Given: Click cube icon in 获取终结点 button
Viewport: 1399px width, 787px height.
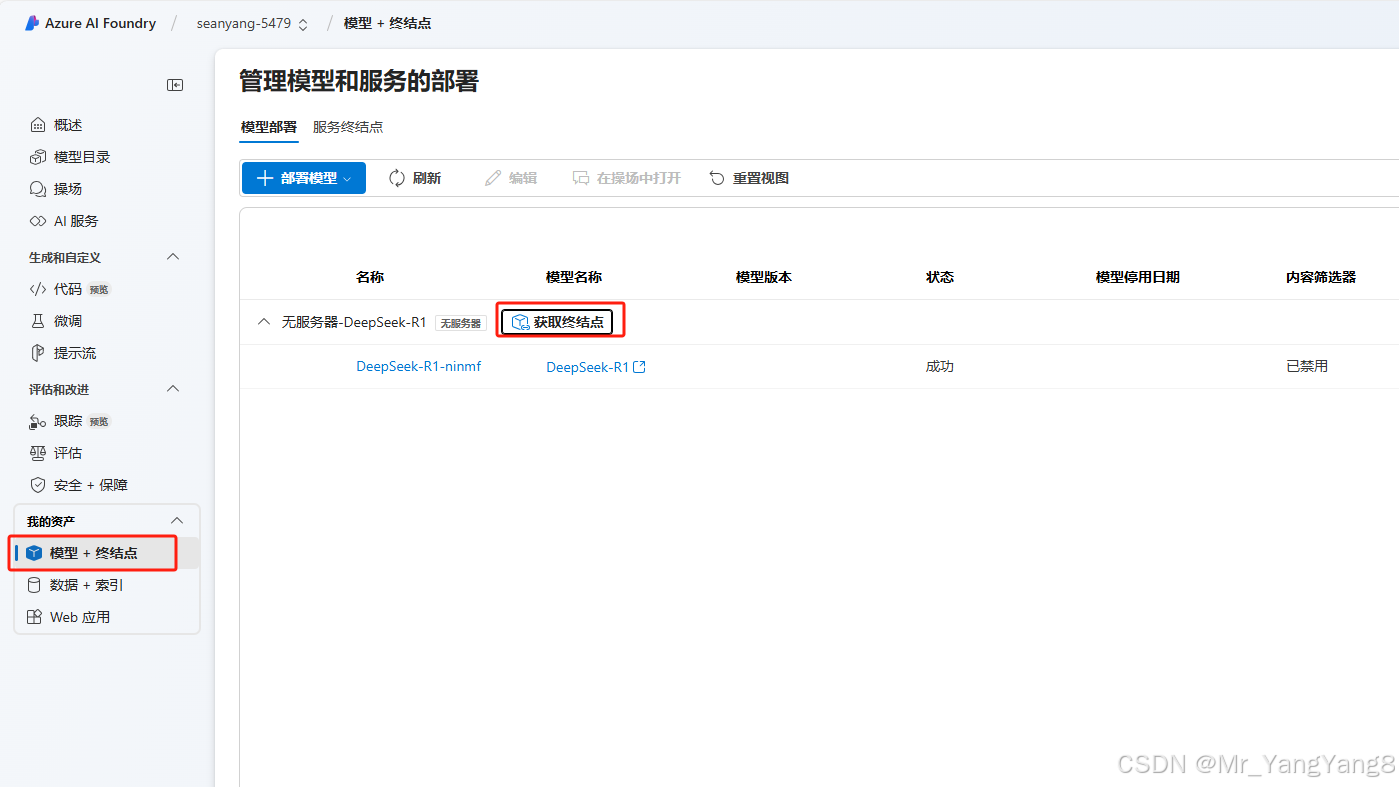Looking at the screenshot, I should (x=520, y=322).
